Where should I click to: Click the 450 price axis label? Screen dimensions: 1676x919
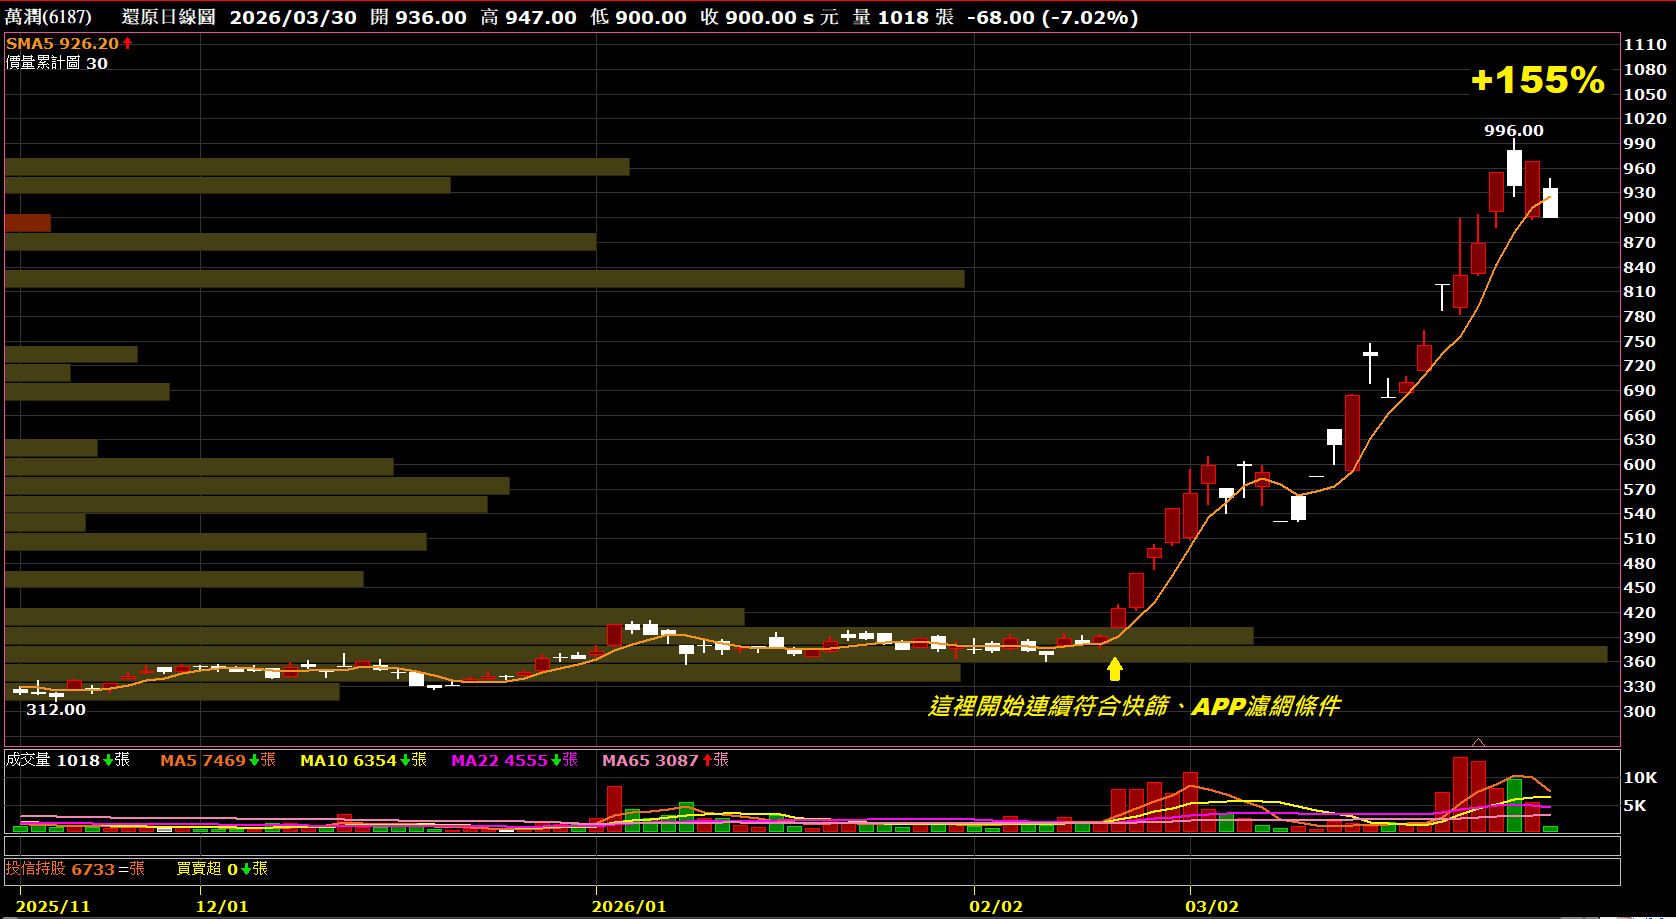(1639, 588)
